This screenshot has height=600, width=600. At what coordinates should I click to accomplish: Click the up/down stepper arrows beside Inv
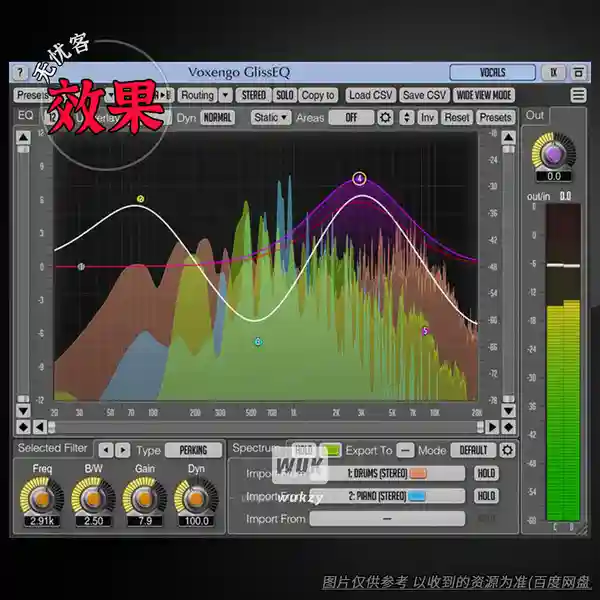[x=407, y=117]
